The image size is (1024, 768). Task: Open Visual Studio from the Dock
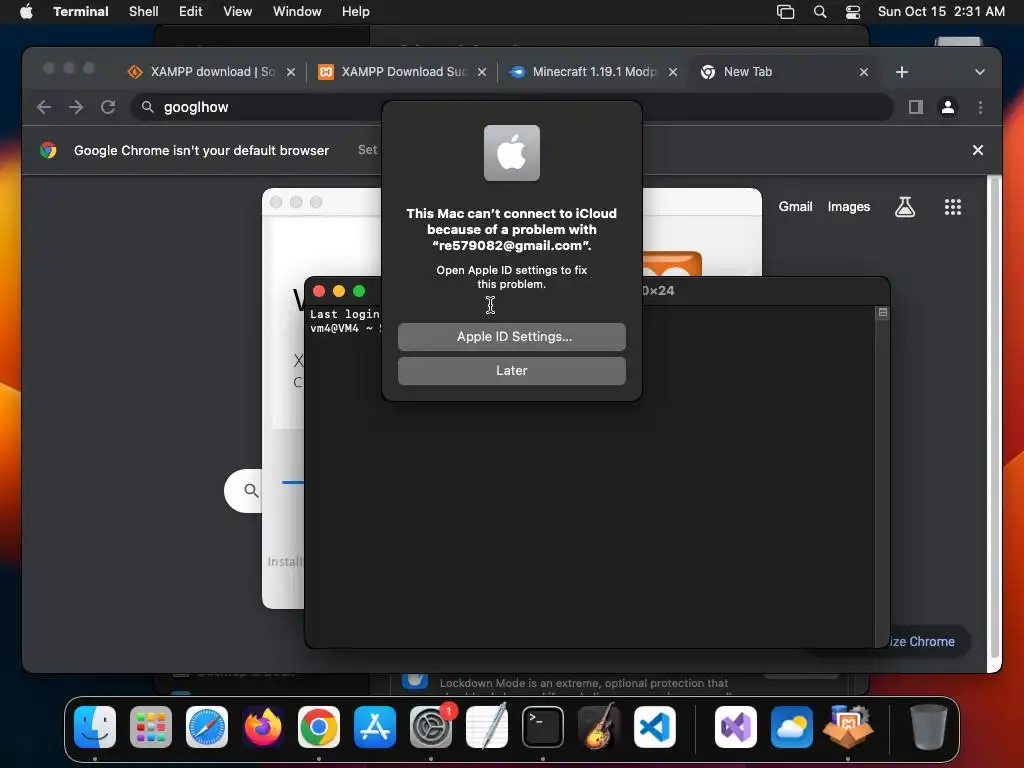736,727
